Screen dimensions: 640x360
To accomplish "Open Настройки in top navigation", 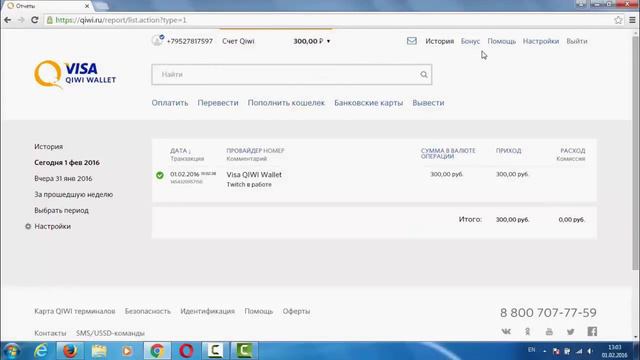I will click(541, 41).
